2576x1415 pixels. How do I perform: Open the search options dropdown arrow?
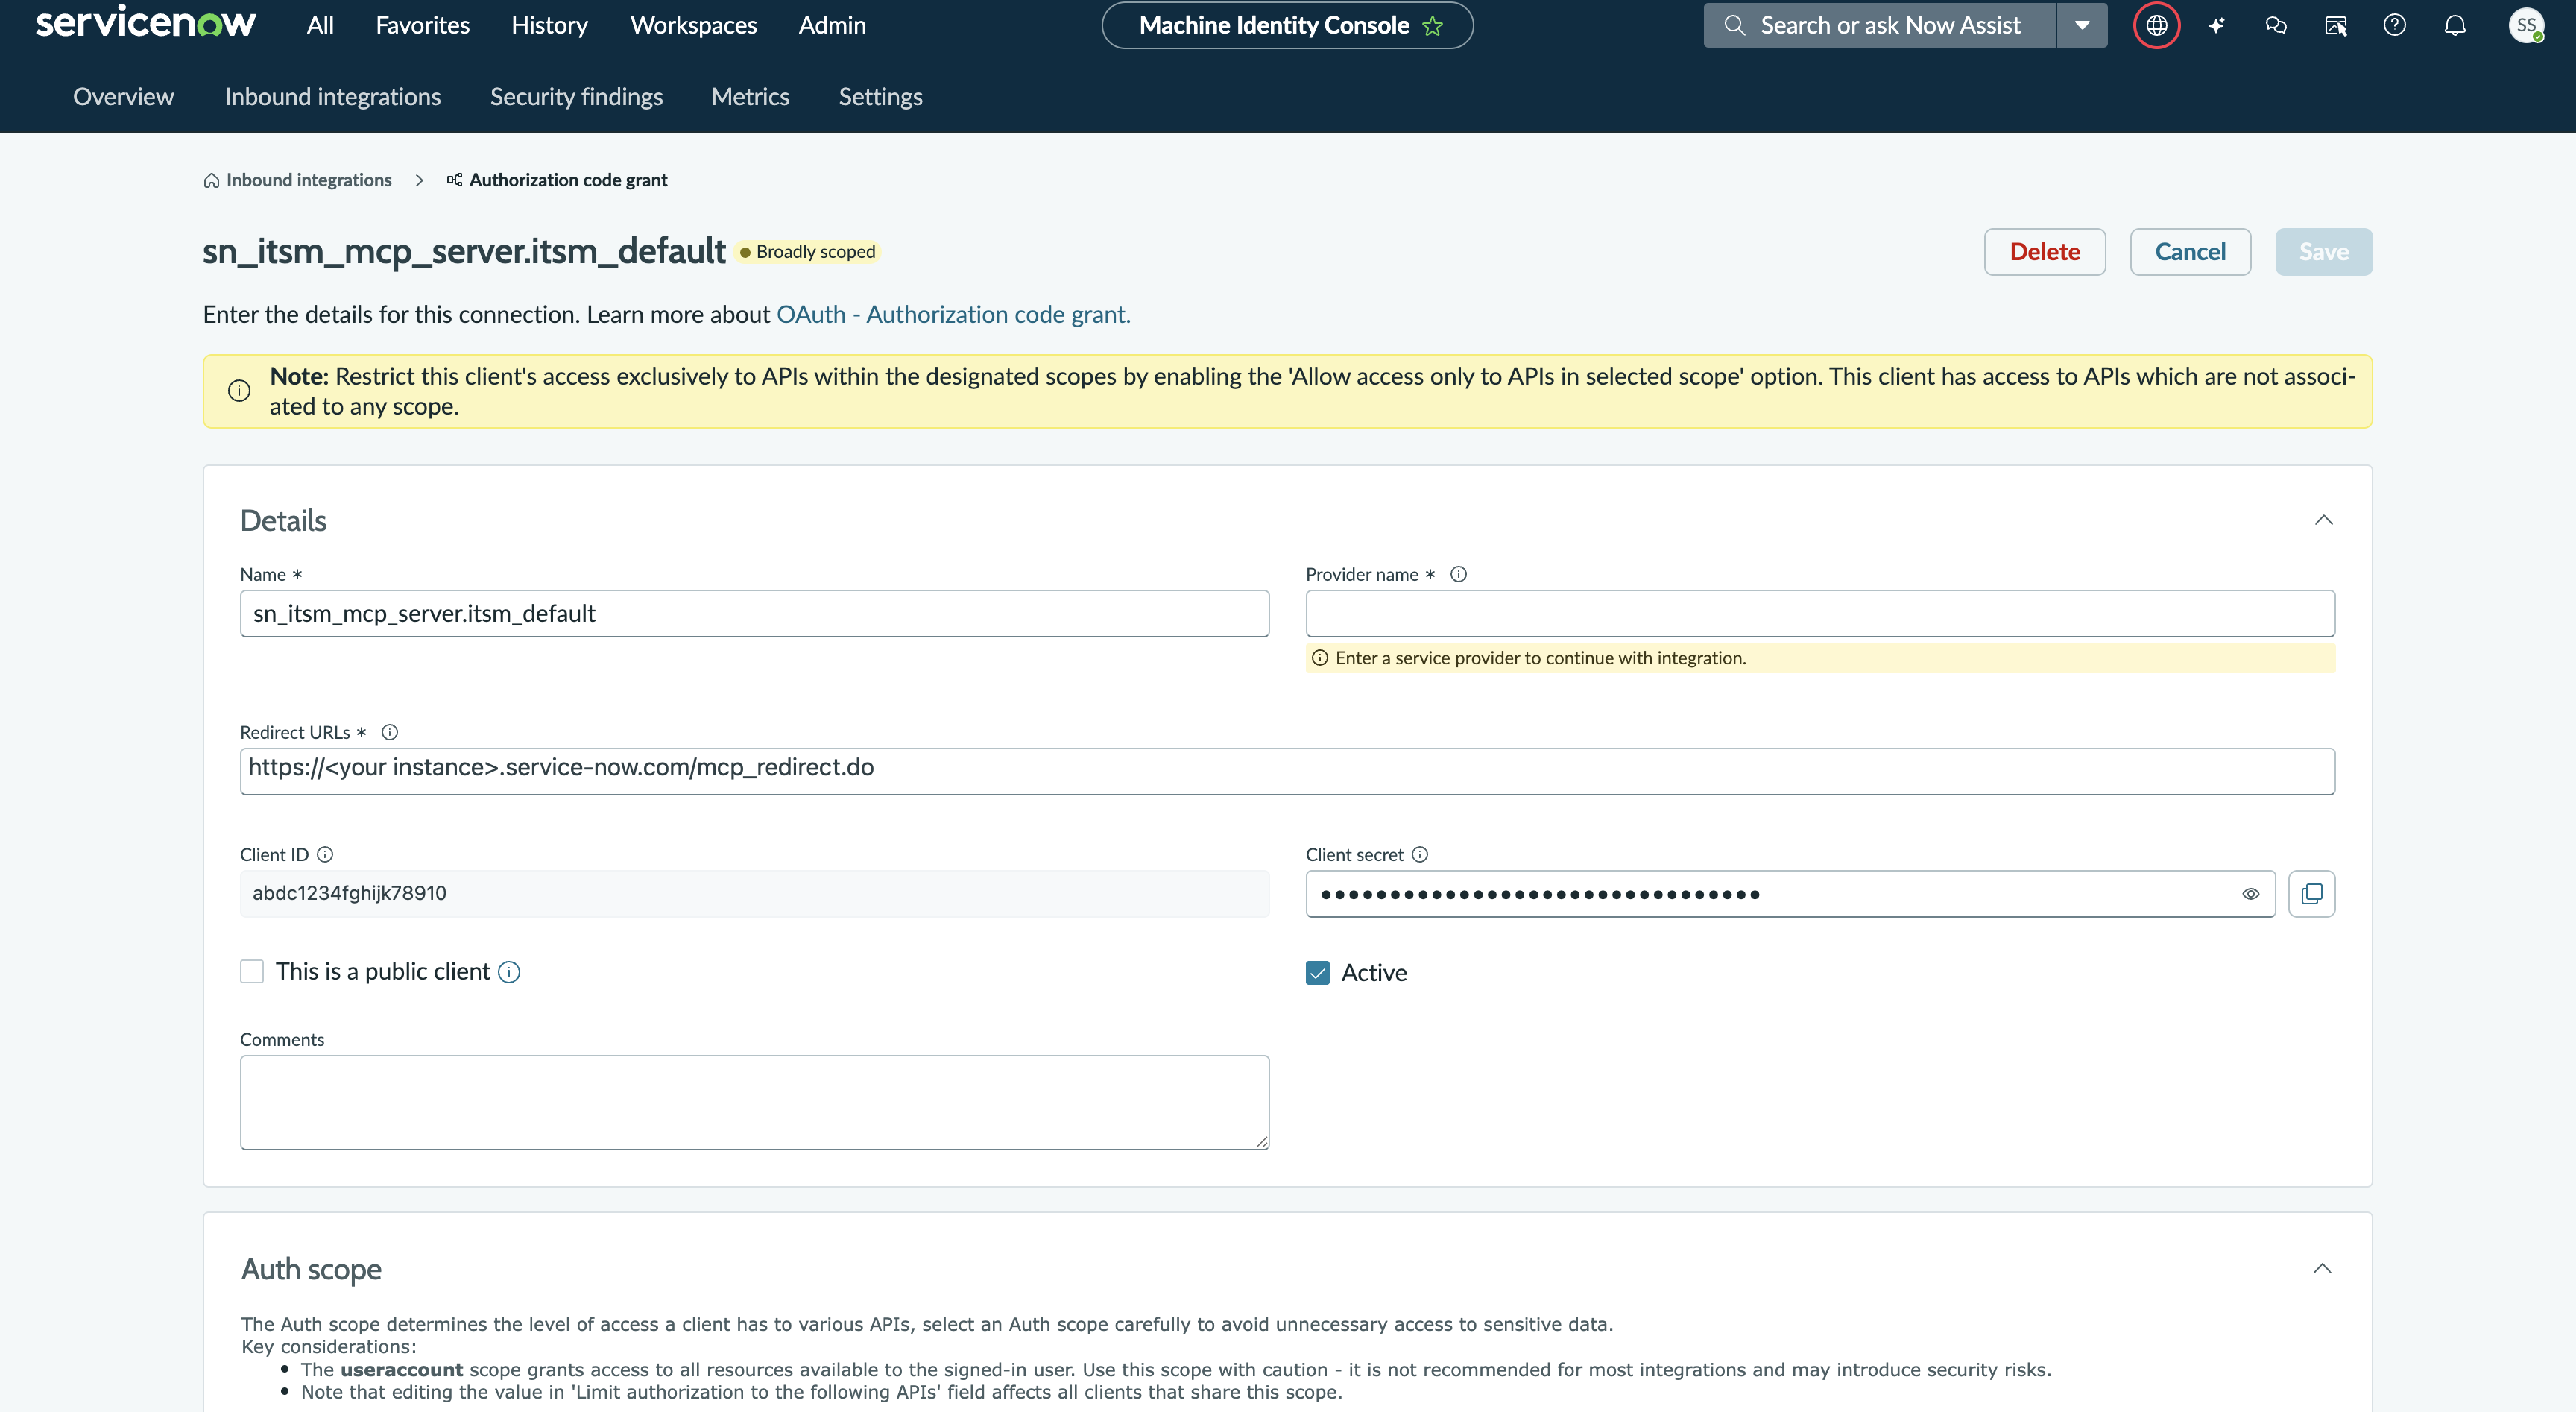coord(2082,26)
